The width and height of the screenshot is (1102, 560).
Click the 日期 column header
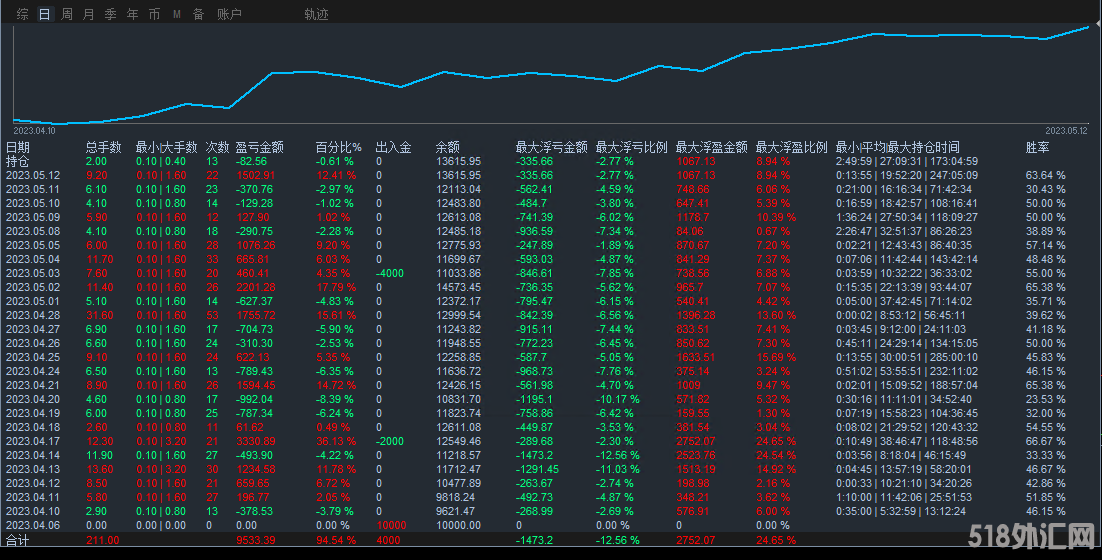(18, 148)
